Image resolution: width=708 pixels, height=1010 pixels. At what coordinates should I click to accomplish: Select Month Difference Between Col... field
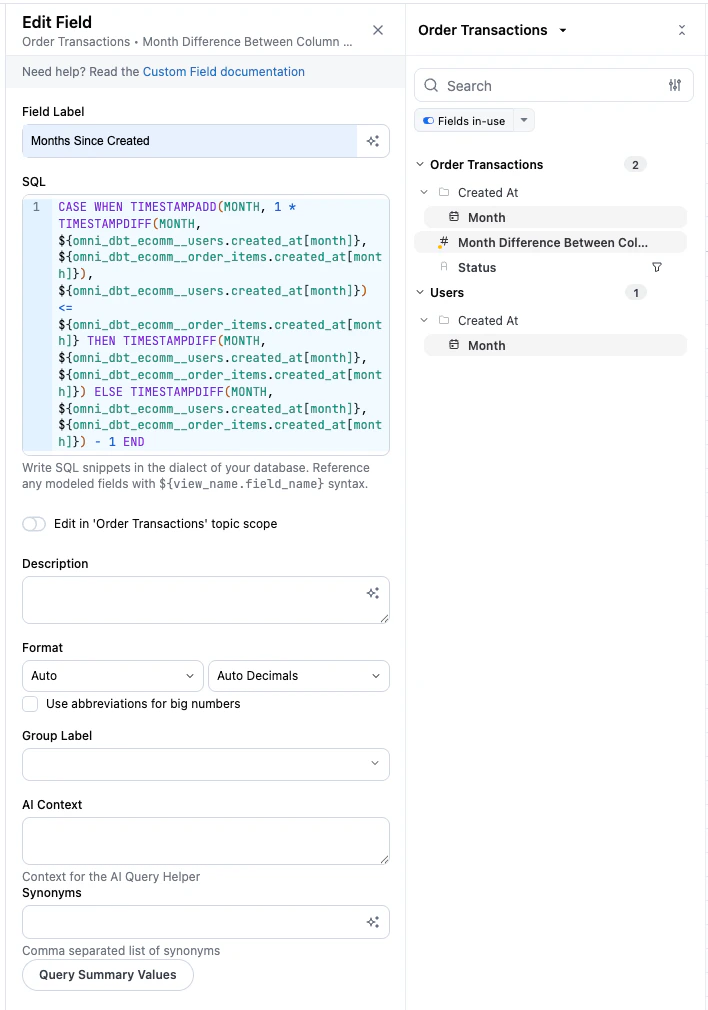click(551, 242)
